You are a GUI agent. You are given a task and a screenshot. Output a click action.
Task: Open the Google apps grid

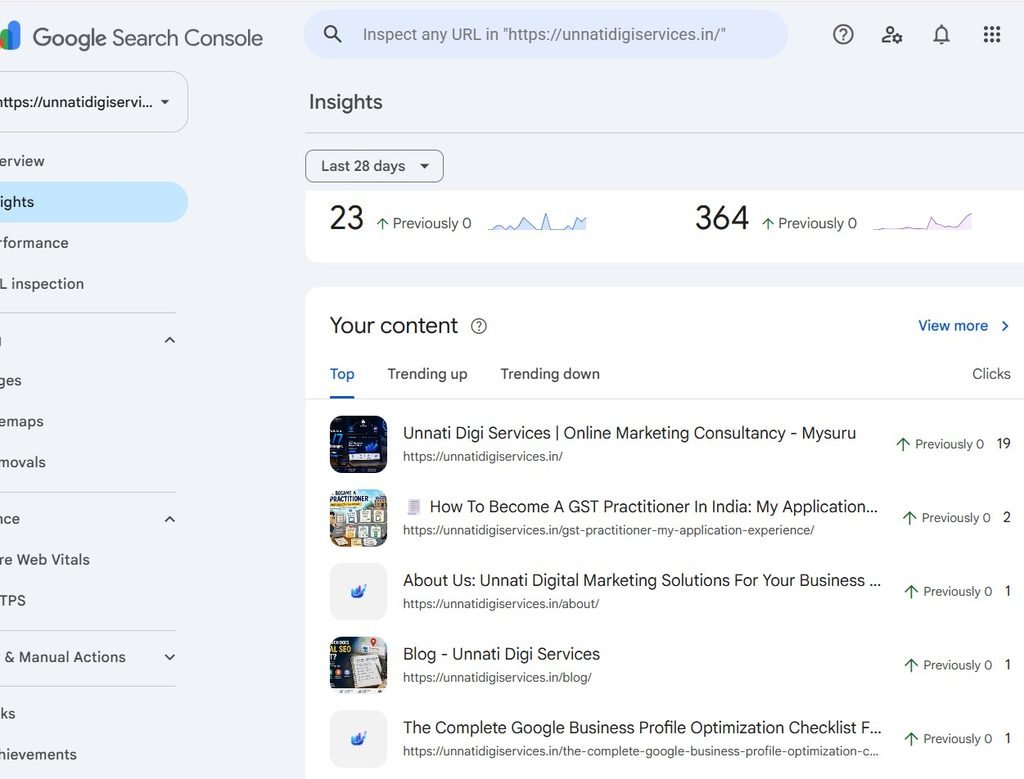(x=991, y=35)
